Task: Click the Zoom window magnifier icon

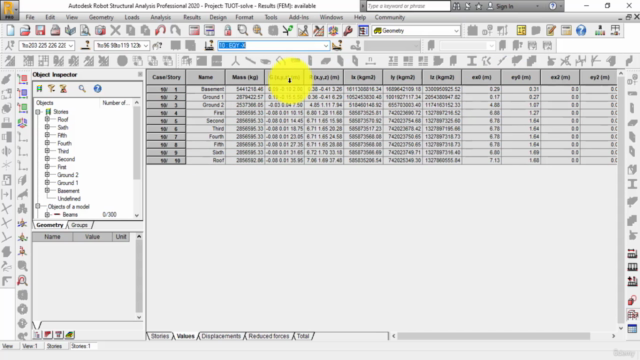Action: tap(242, 31)
